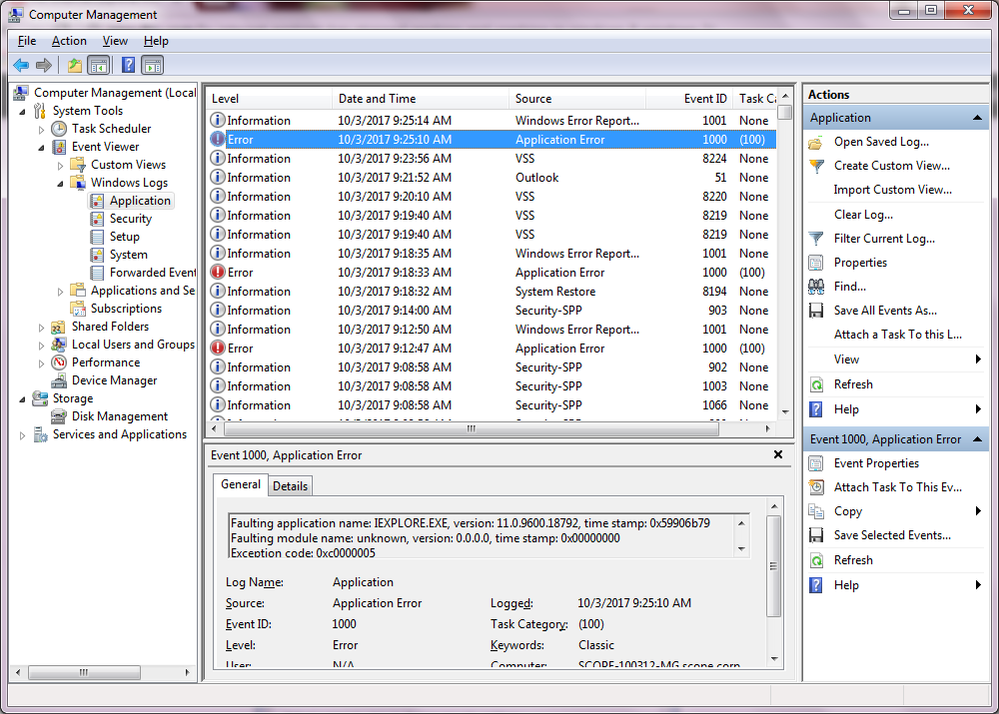Sort by the Level column header
Viewport: 999px width, 714px height.
click(x=270, y=99)
